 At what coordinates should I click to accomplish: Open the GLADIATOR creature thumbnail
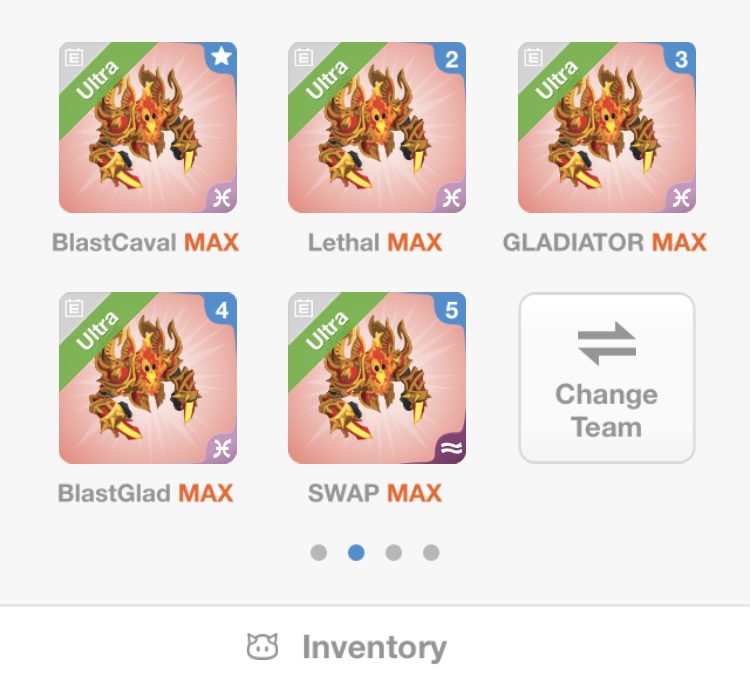click(x=607, y=128)
